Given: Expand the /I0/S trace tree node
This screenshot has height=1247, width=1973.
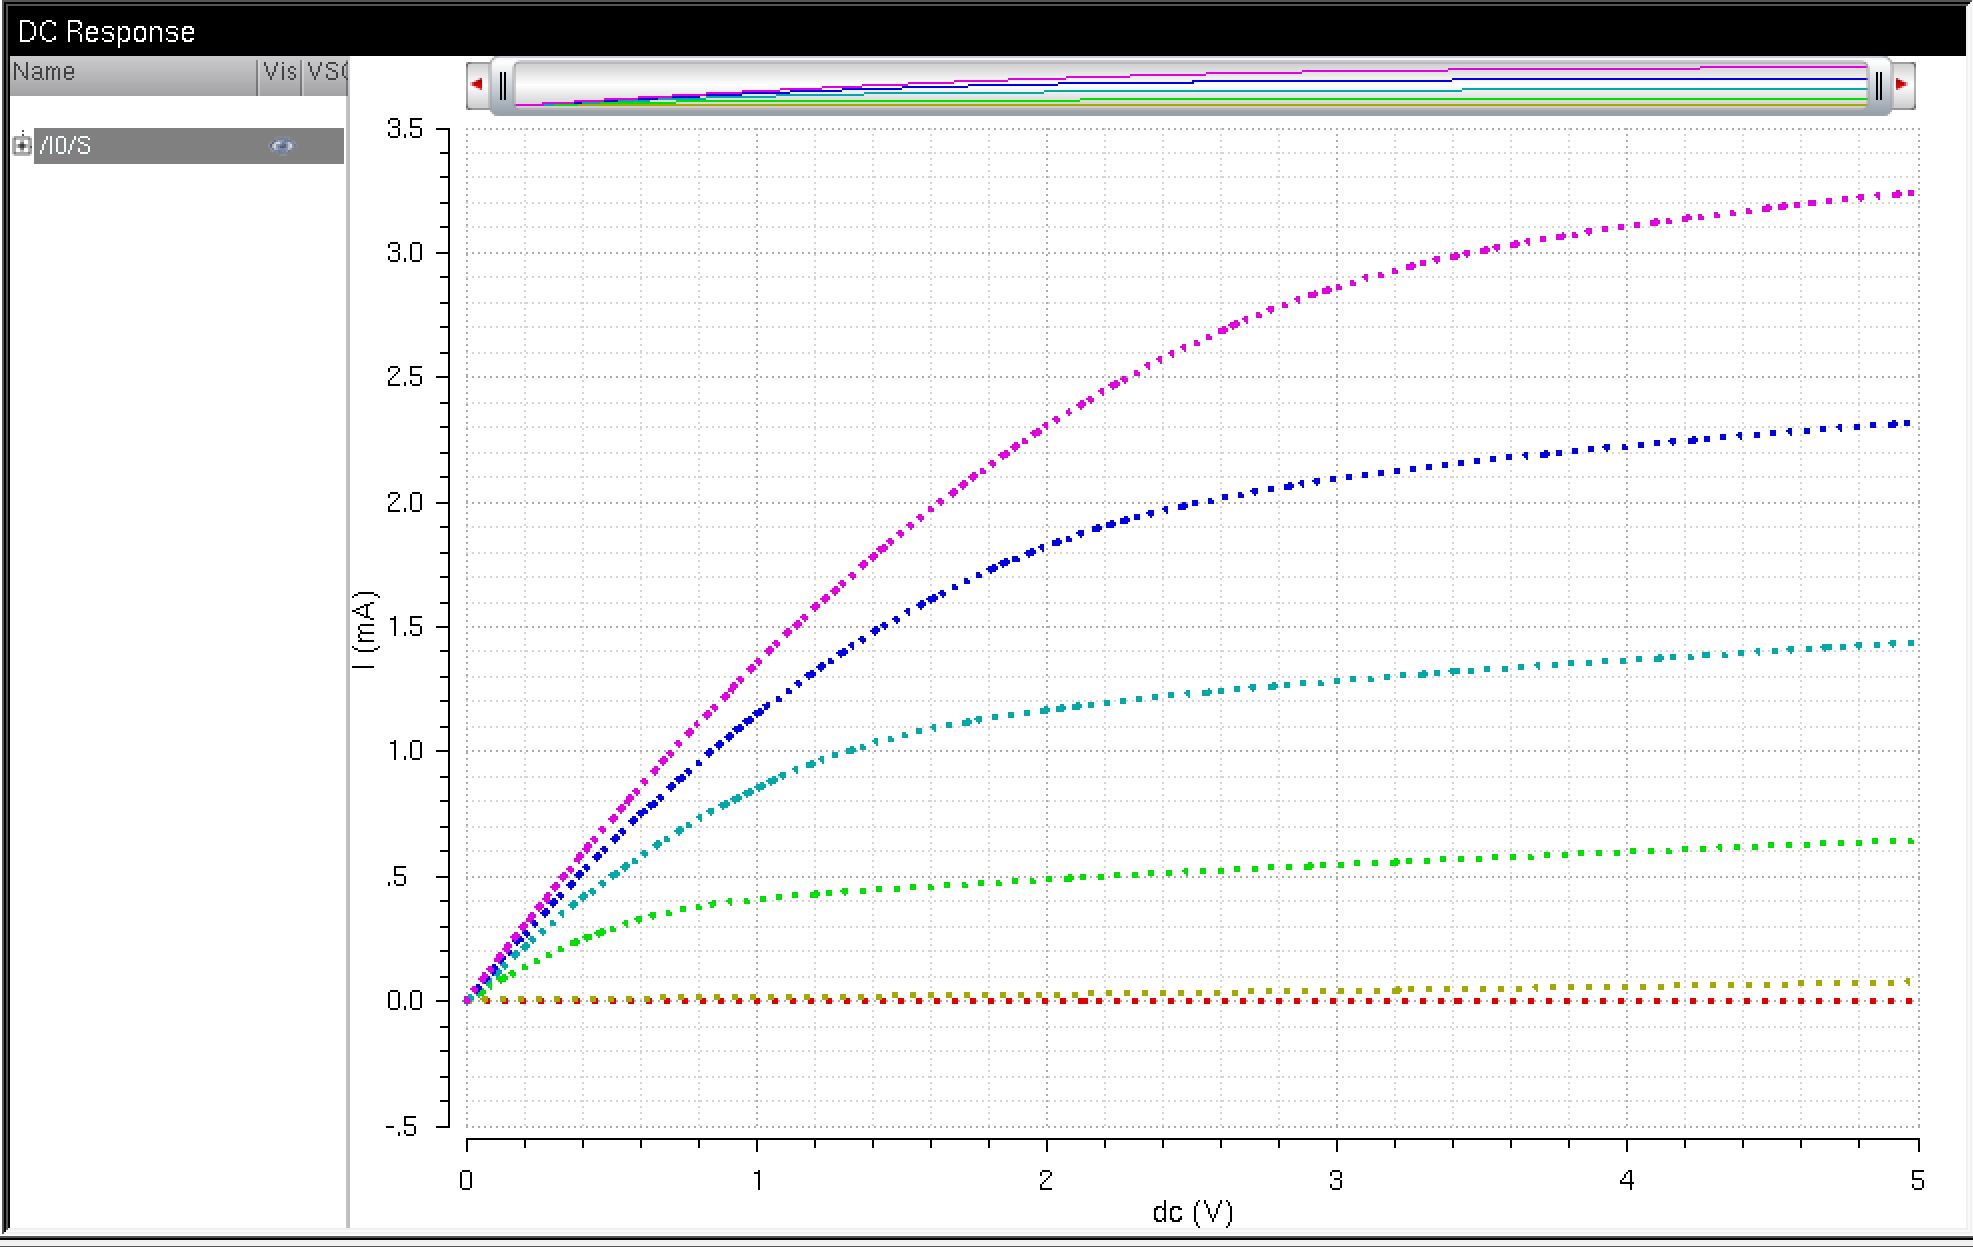Looking at the screenshot, I should (x=22, y=145).
